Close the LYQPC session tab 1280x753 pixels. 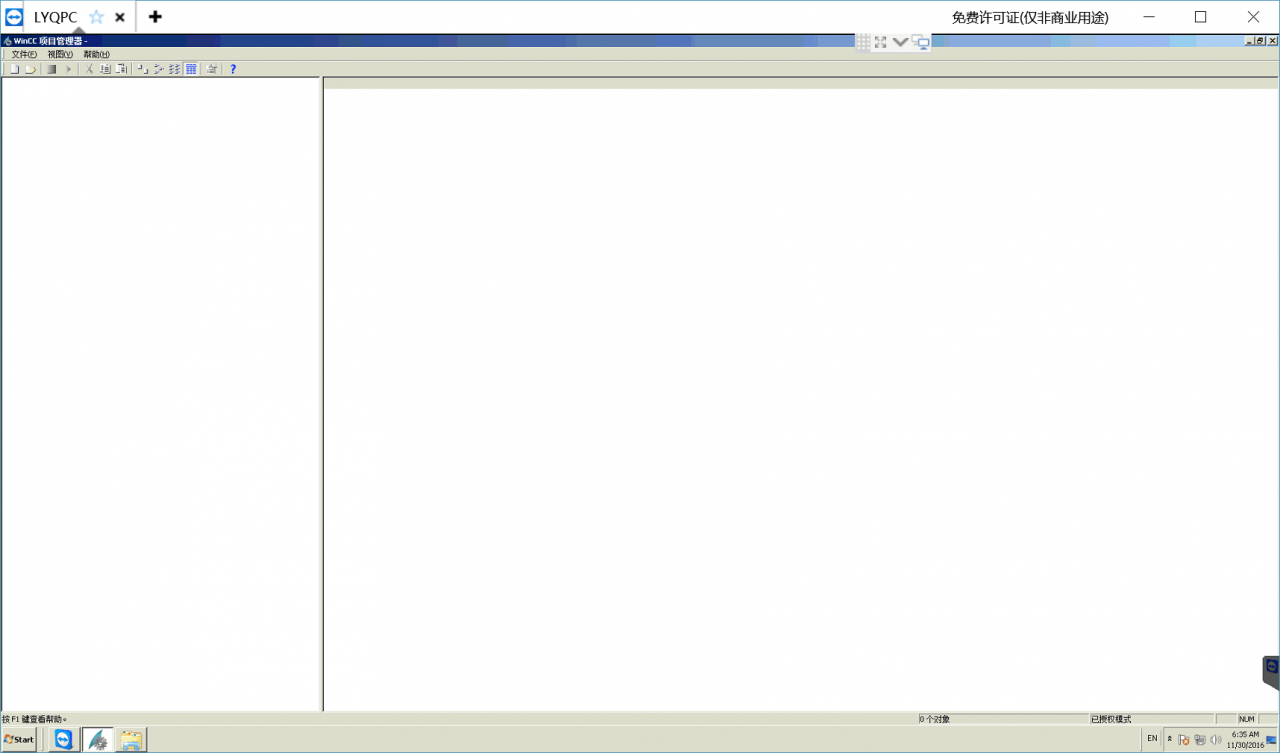[x=120, y=17]
